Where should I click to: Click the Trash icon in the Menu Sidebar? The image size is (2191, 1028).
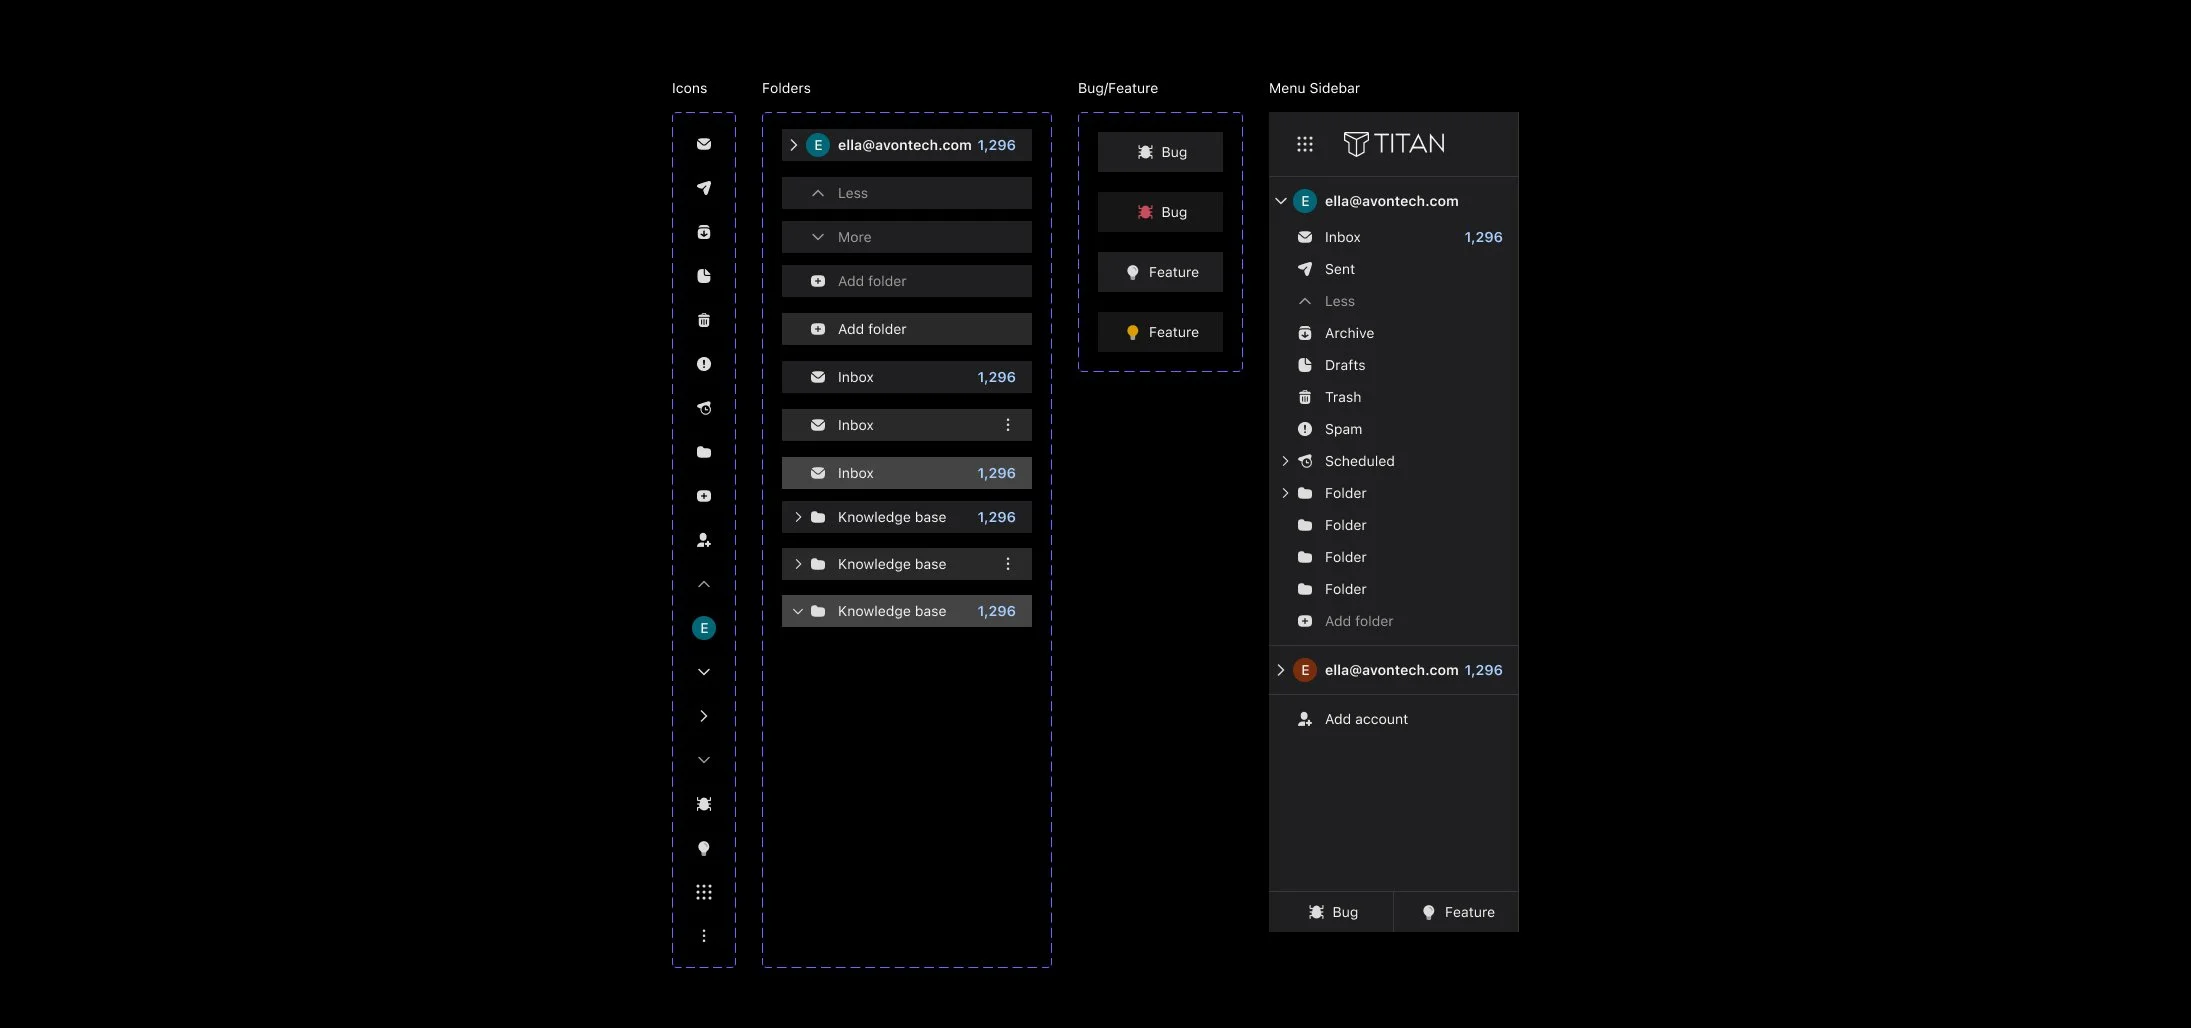pyautogui.click(x=1305, y=397)
